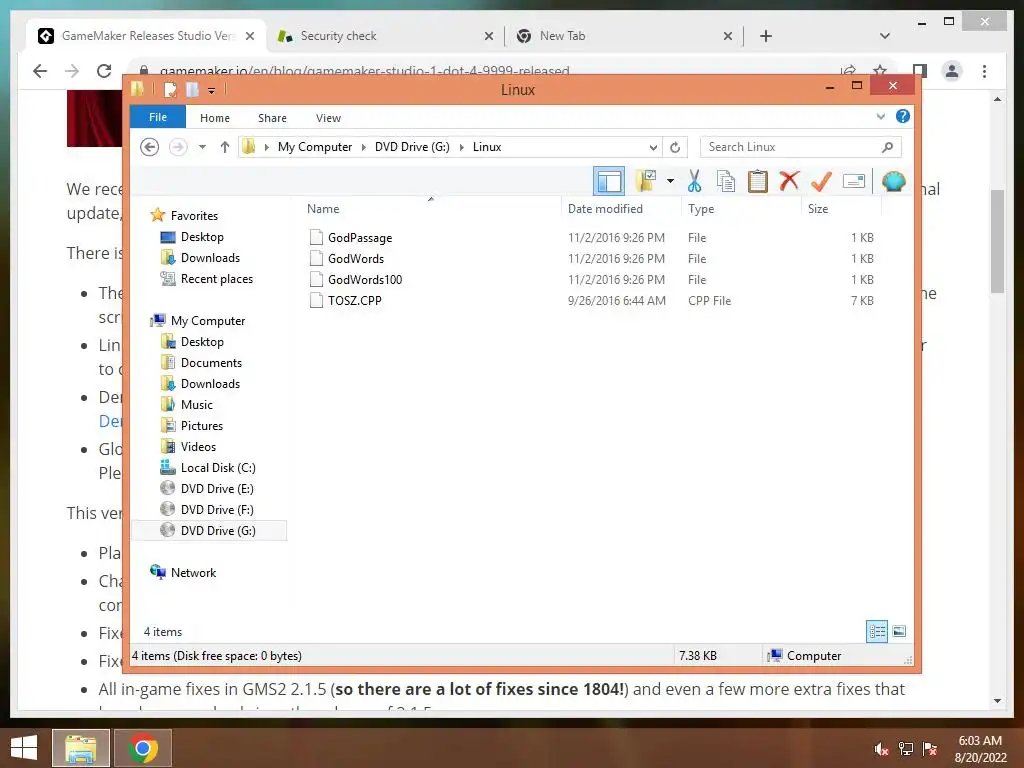
Task: Click the Classic Shell settings icon
Action: pos(893,181)
